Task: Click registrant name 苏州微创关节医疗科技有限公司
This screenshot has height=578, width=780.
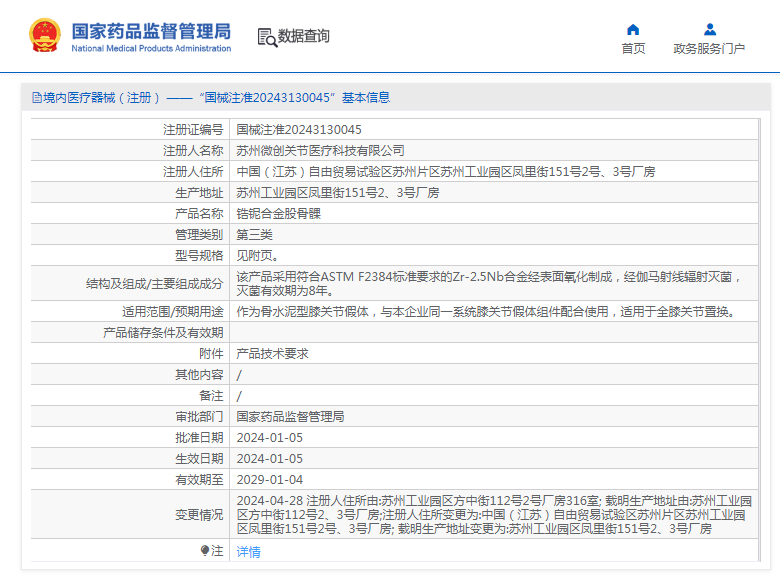Action: point(320,150)
